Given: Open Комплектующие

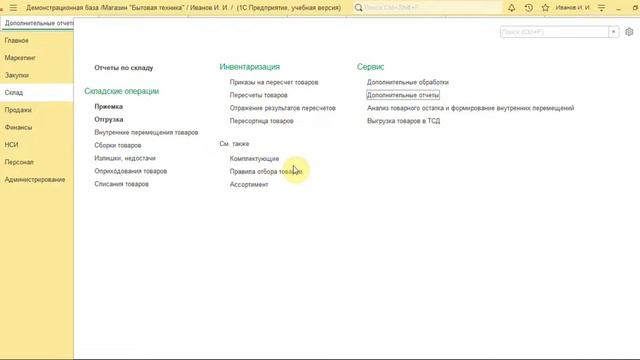Looking at the screenshot, I should tap(254, 159).
